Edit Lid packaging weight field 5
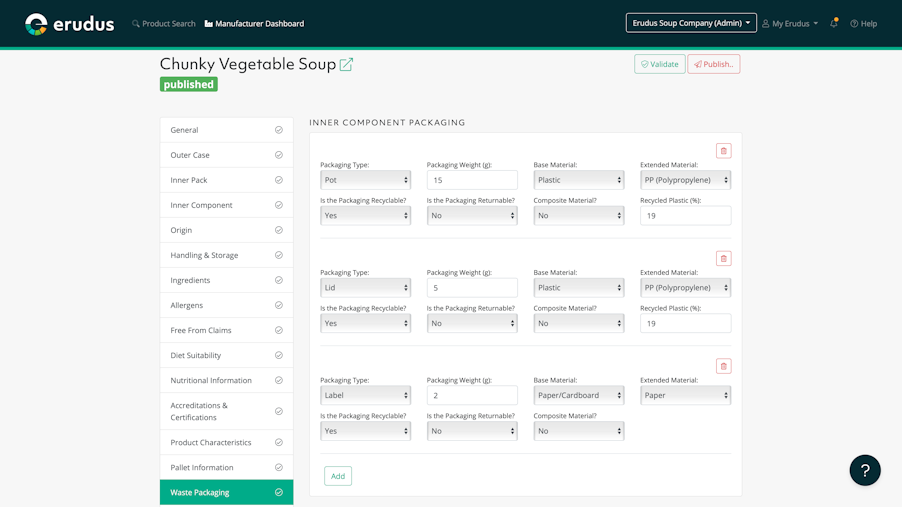Screen dimensions: 902x507 tap(472, 288)
